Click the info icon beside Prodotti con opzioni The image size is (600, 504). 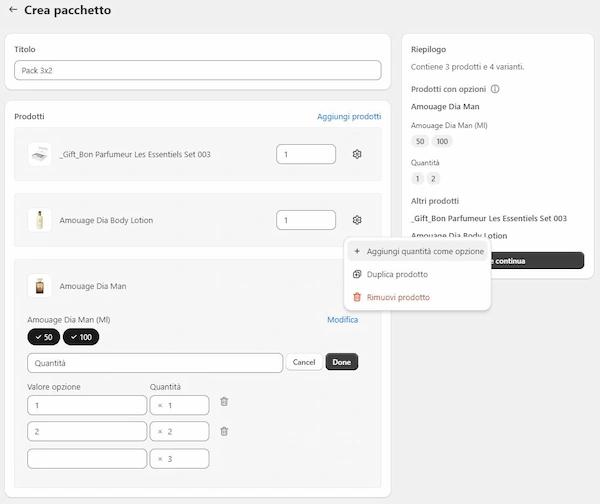point(495,89)
